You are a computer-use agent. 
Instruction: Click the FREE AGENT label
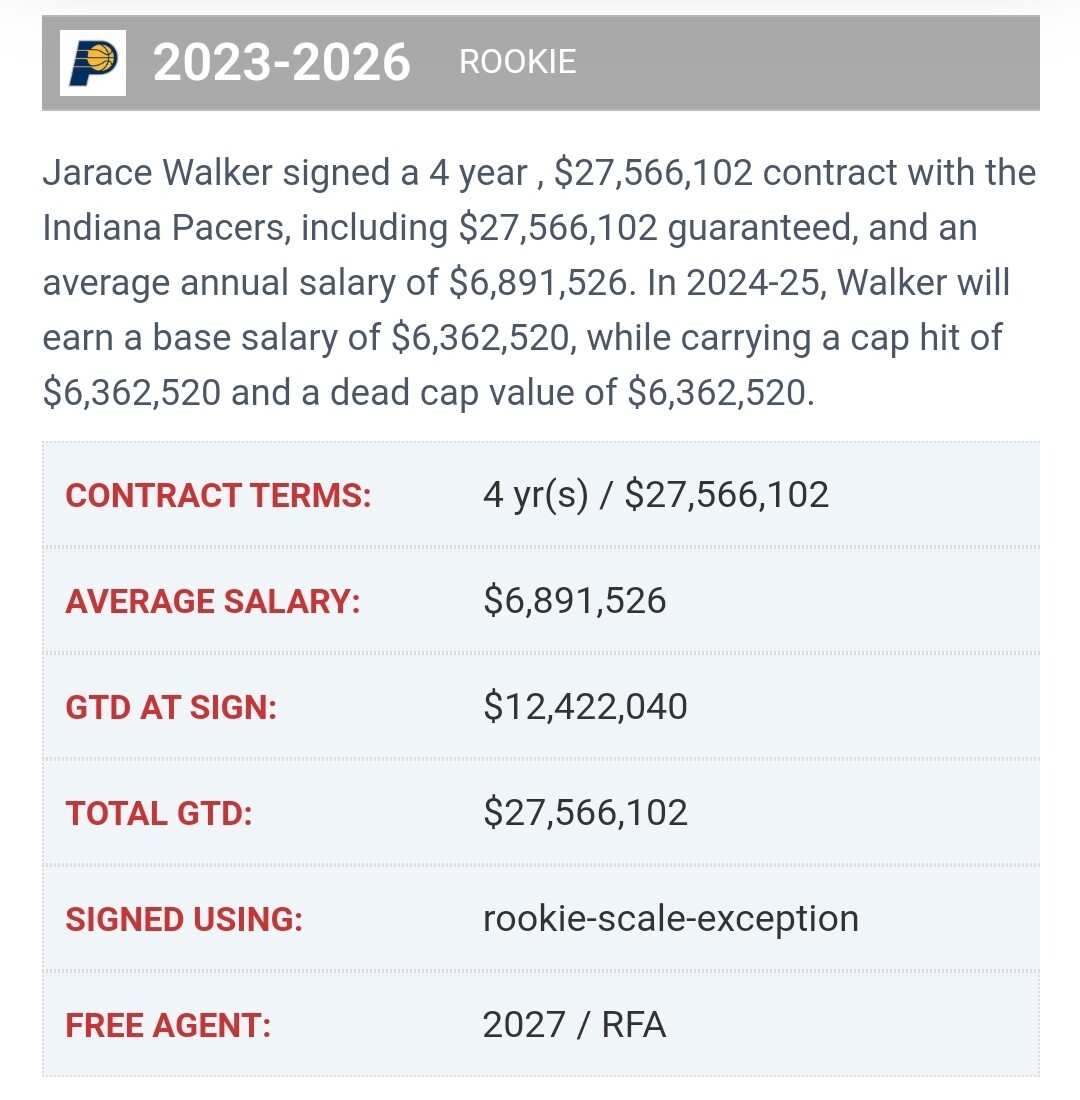(x=168, y=1026)
